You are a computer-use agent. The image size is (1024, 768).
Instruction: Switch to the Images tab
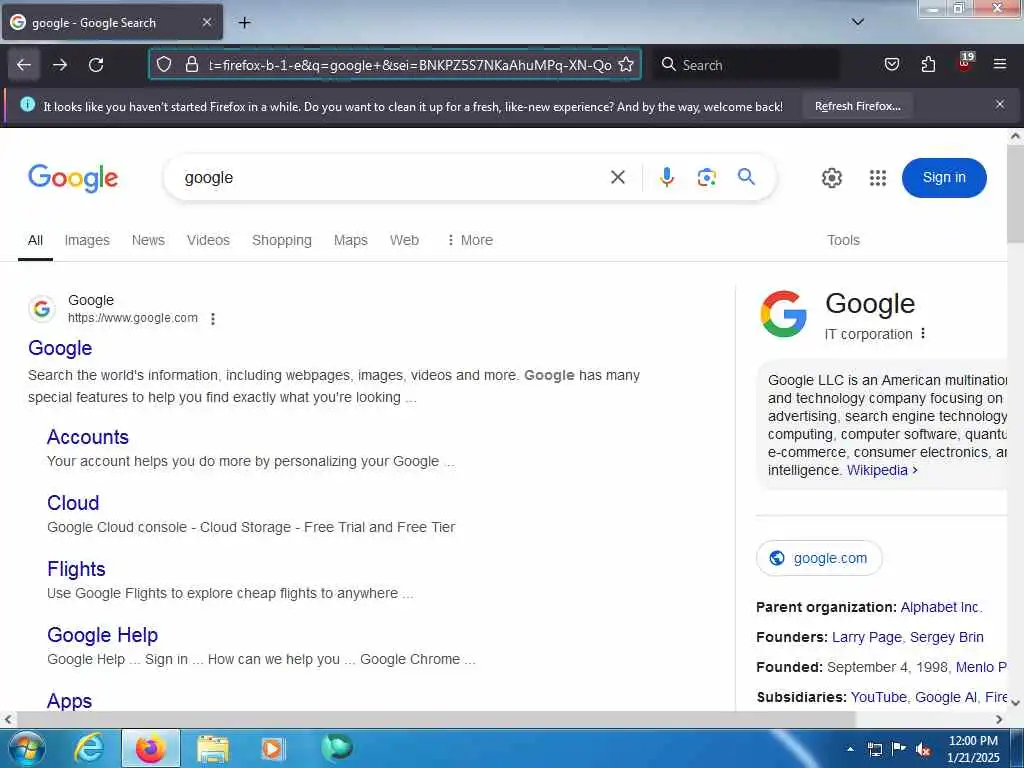[x=87, y=240]
